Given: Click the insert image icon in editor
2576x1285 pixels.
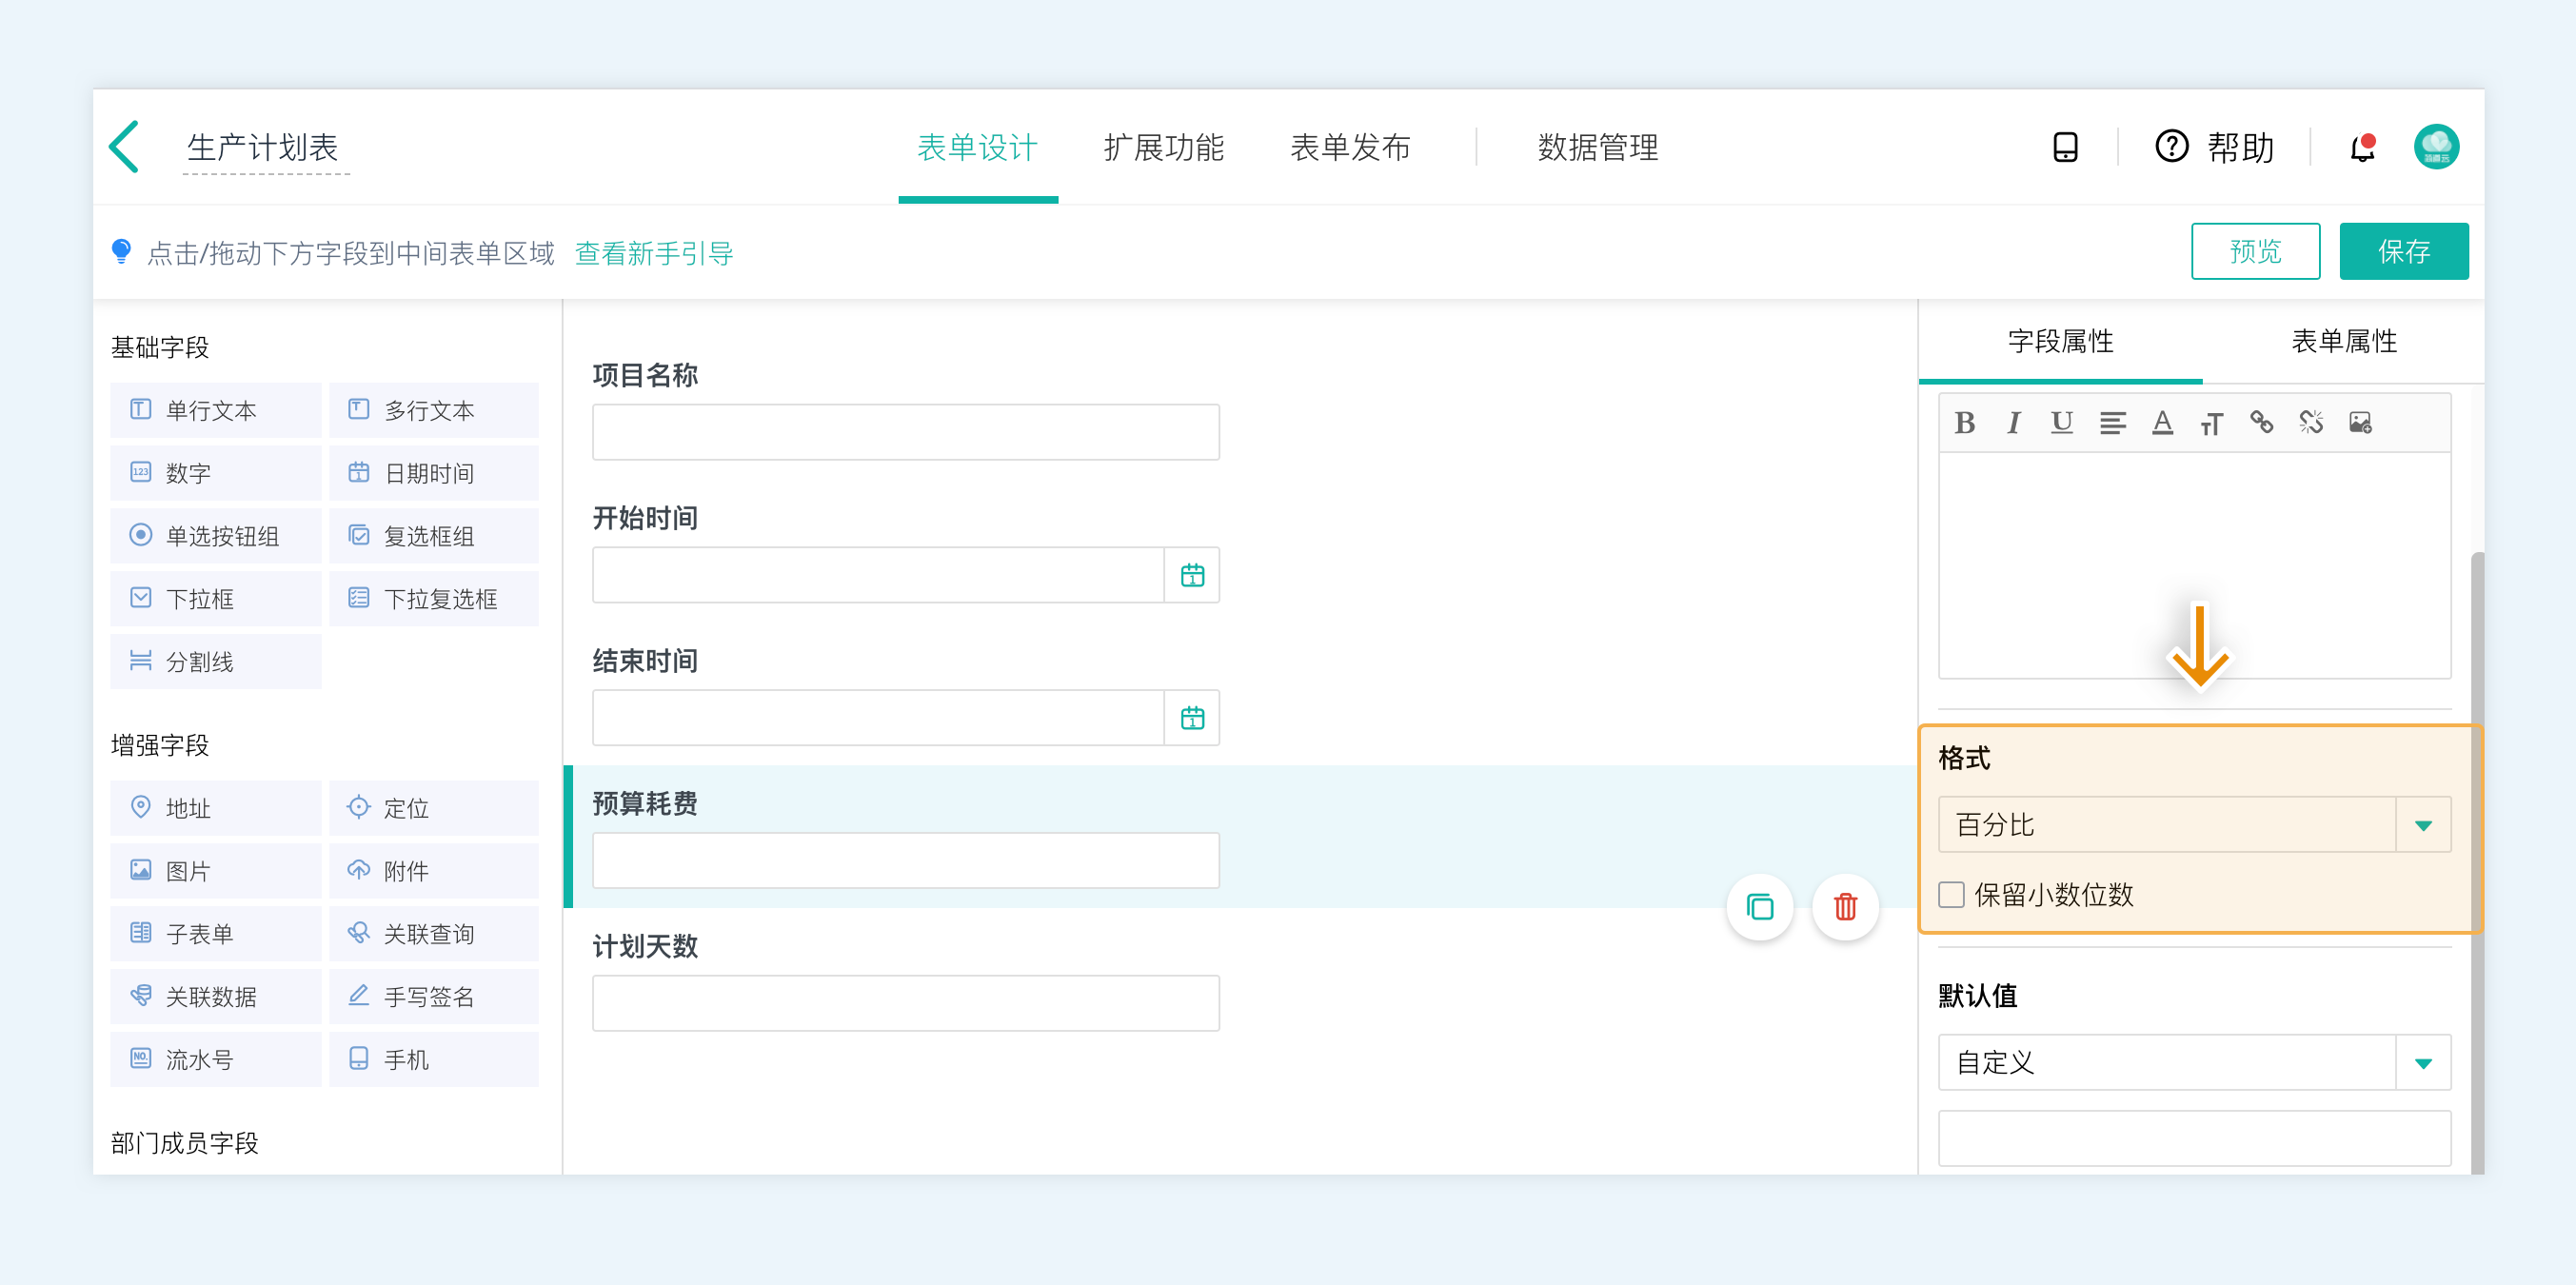Looking at the screenshot, I should tap(2360, 423).
